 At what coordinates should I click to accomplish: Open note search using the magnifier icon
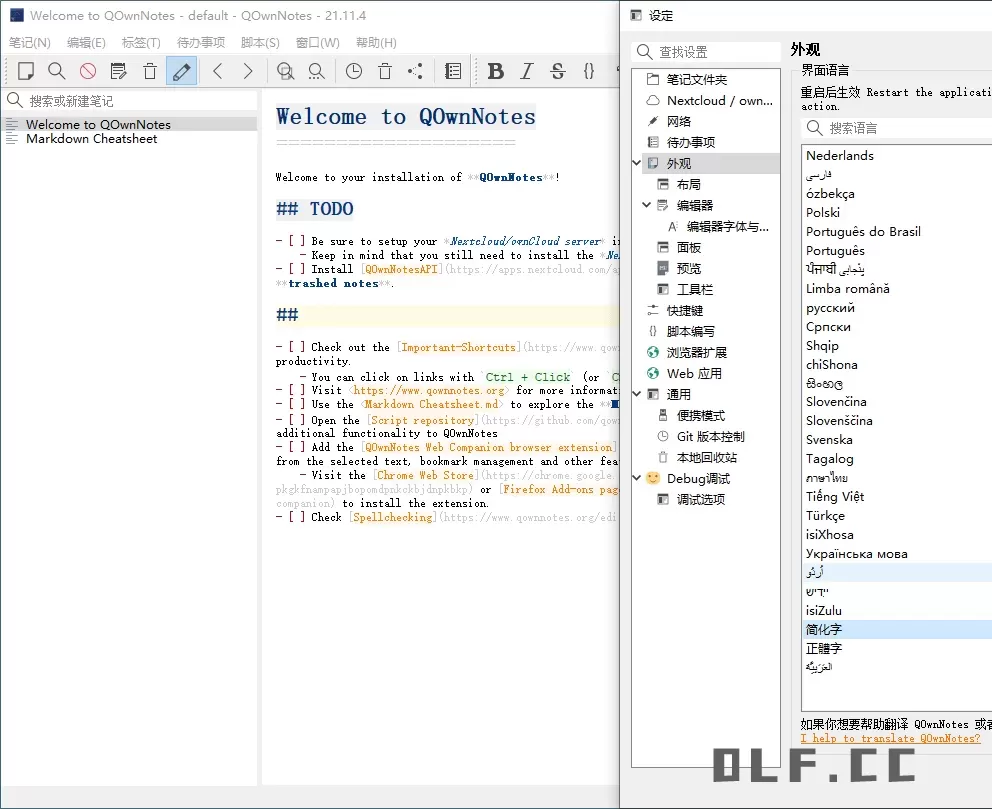pos(57,72)
